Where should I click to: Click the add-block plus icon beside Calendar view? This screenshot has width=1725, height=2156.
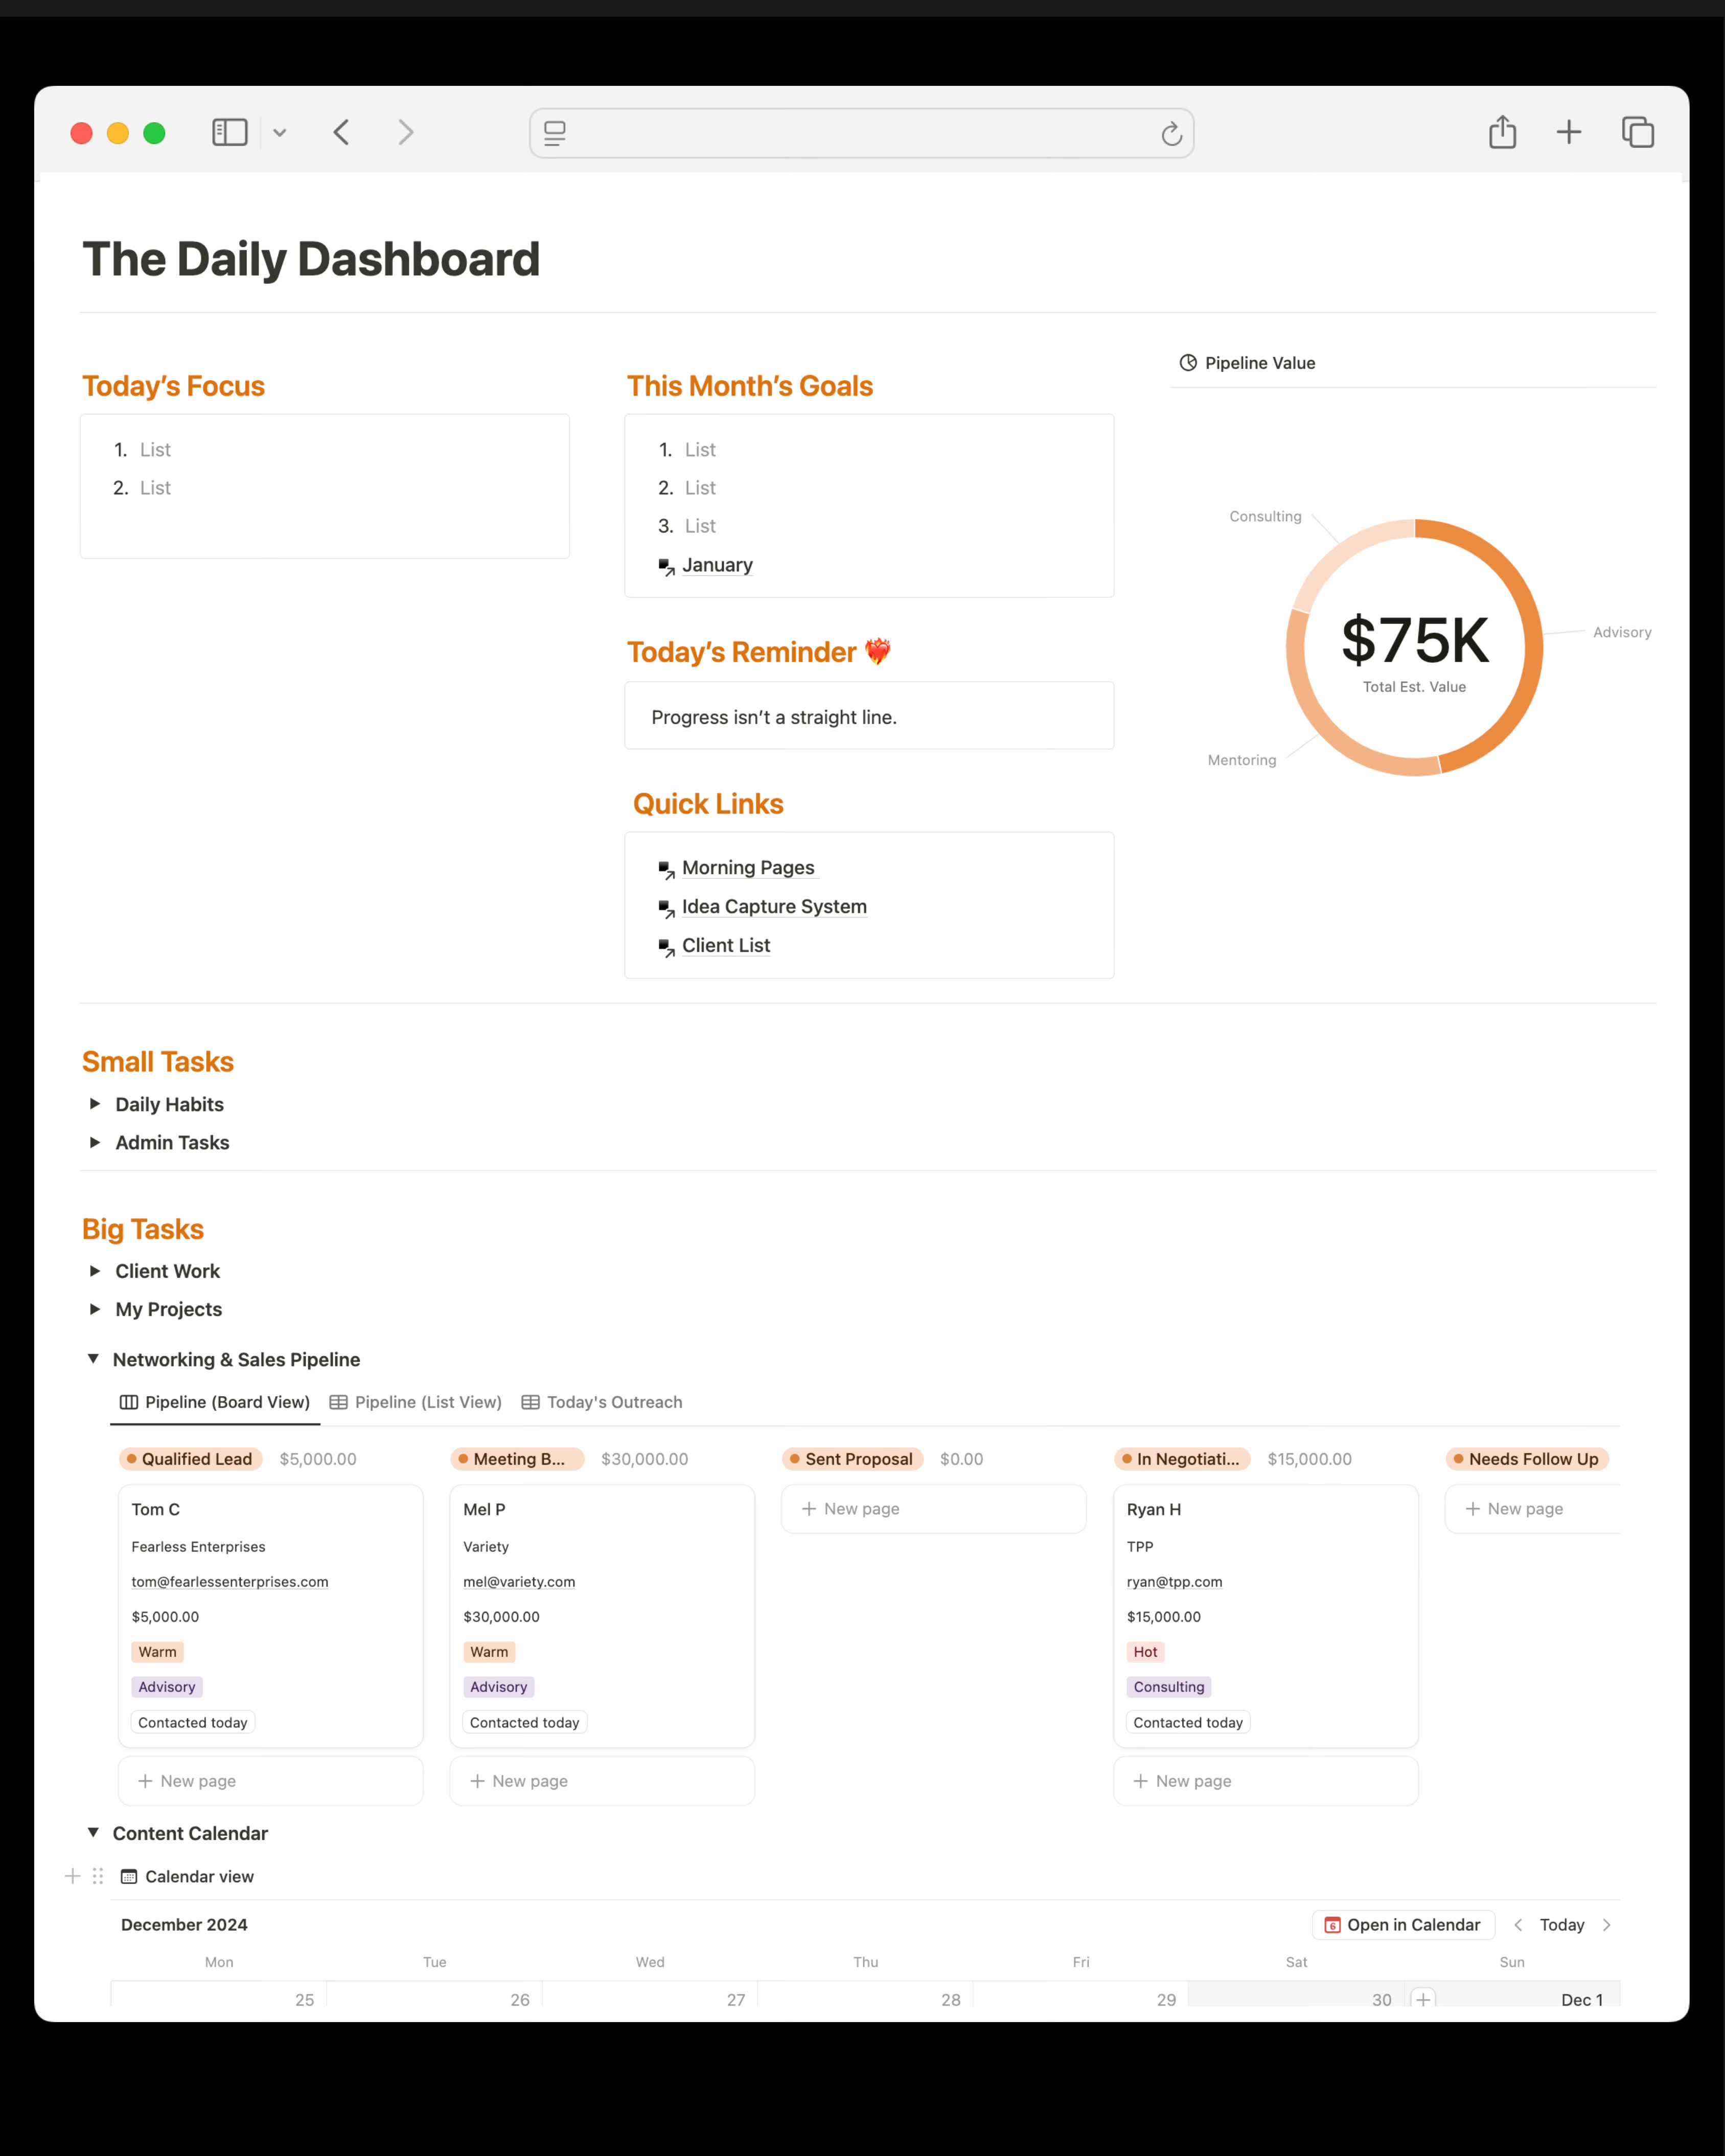(x=72, y=1876)
